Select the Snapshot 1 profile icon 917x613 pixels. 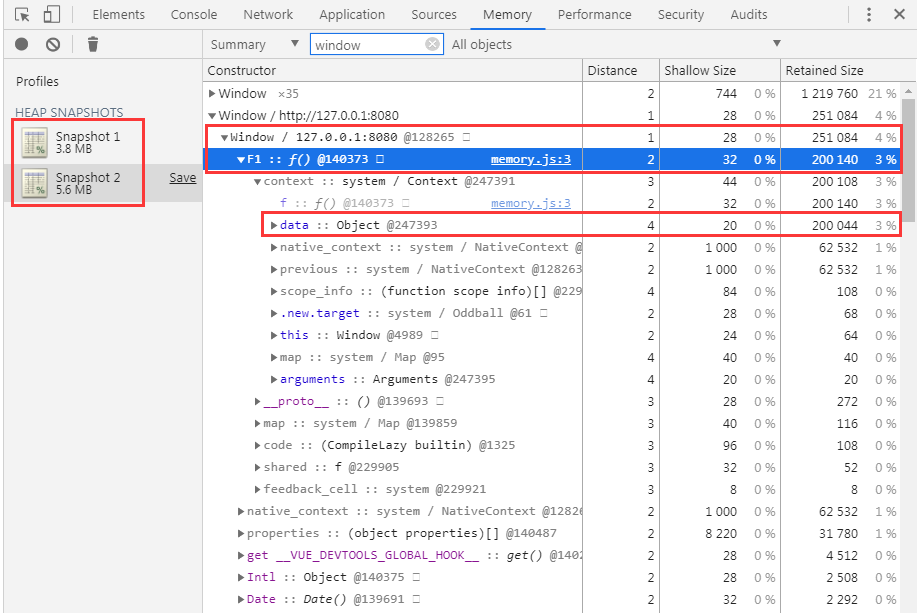(35, 143)
